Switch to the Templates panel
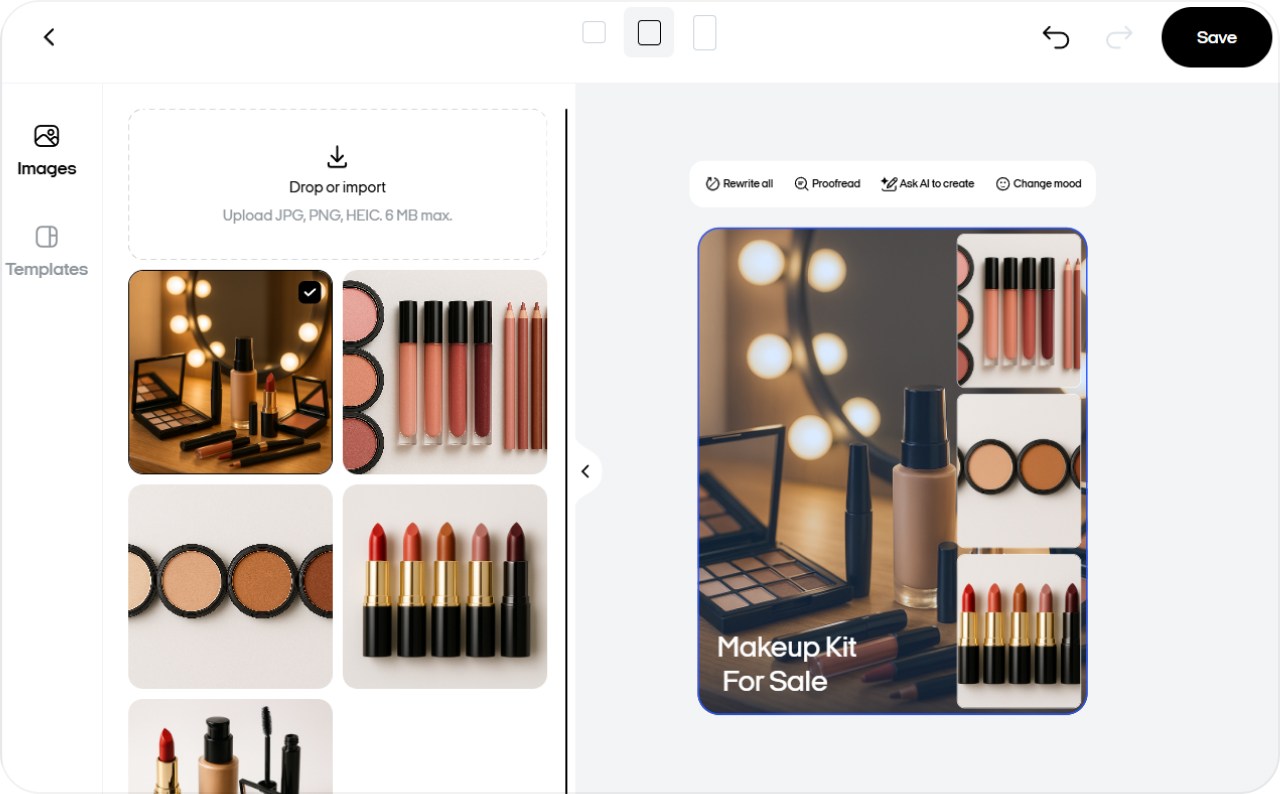This screenshot has height=794, width=1280. [x=46, y=249]
